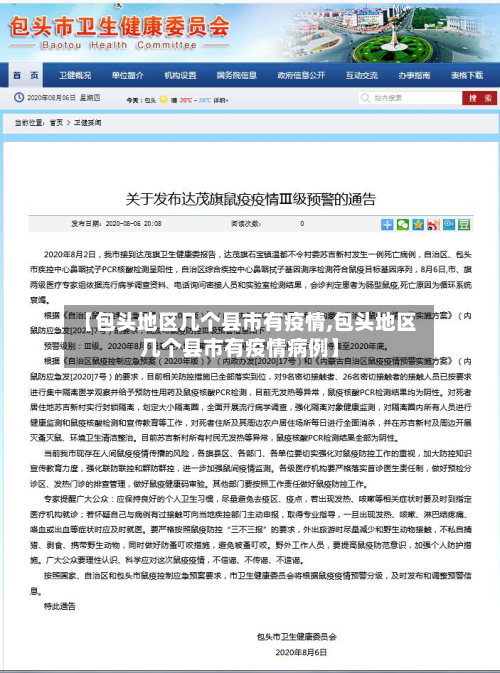Click the notice title 关于发布达茂旗鼠疫疫情Ⅲ级预警的通告
500x673 pixels.
coord(251,199)
